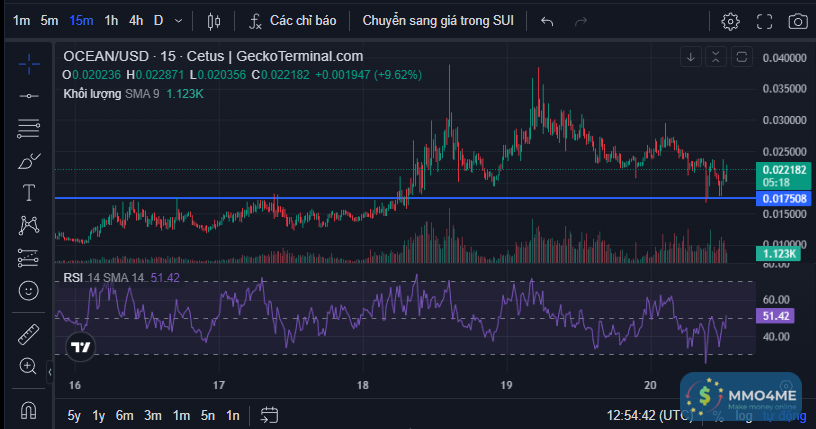The height and width of the screenshot is (429, 816).
Task: Toggle the magnet snap mode
Action: coord(29,411)
